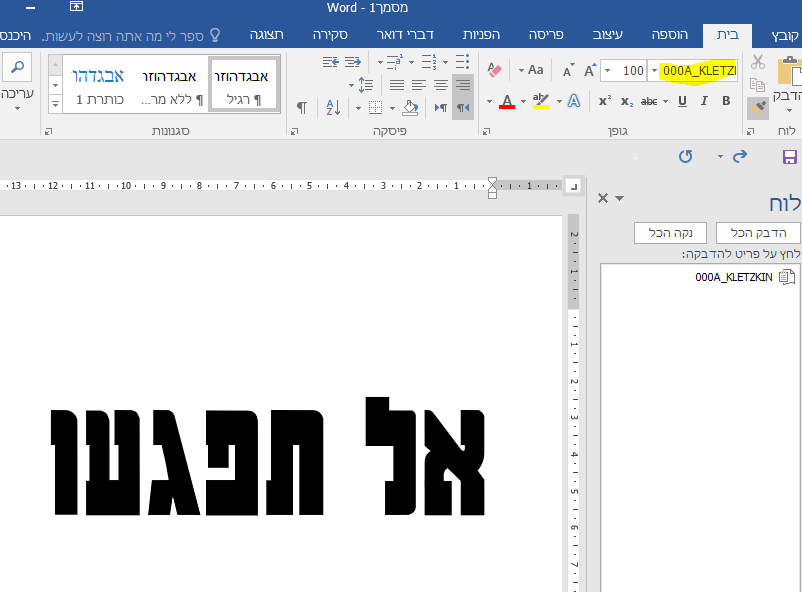Screen dimensions: 802x592
Task: Click the נקה הכל (Clear All) button
Action: click(x=670, y=233)
